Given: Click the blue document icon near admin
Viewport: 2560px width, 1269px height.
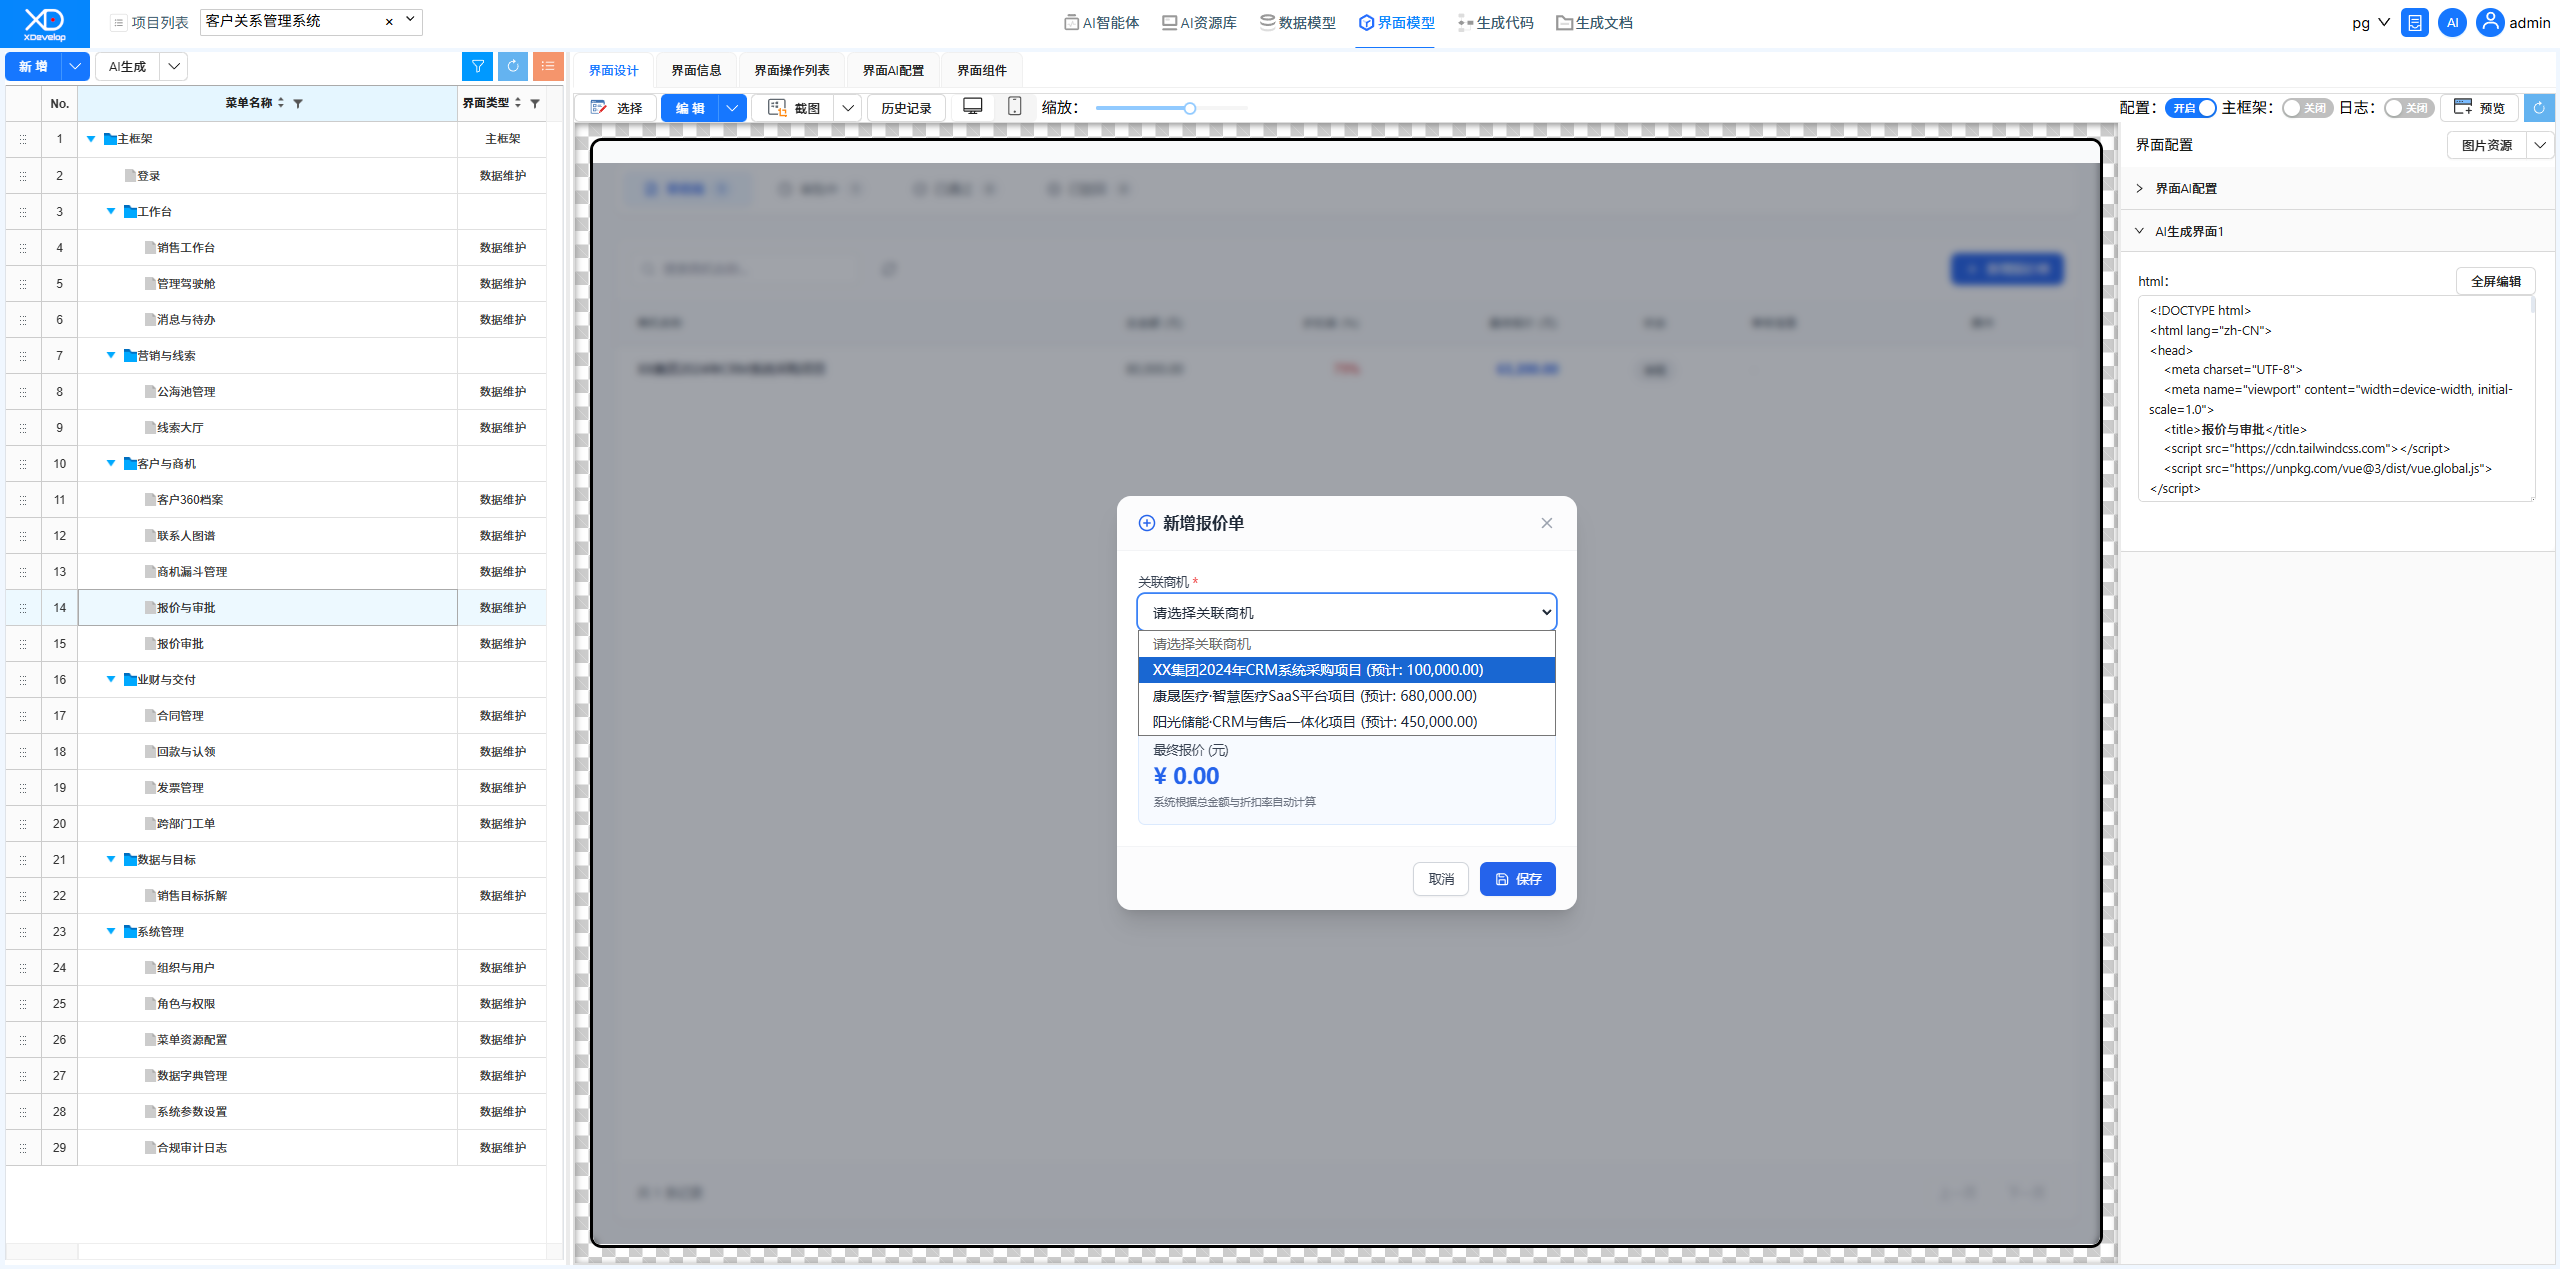Looking at the screenshot, I should [2415, 23].
